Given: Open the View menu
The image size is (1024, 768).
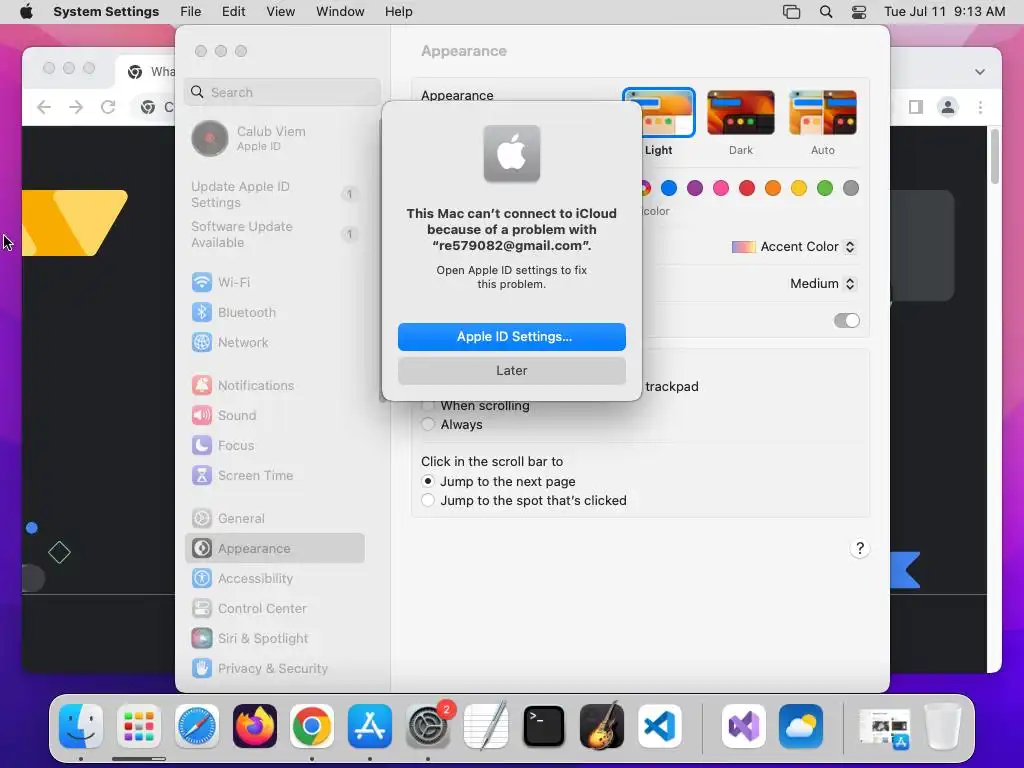Looking at the screenshot, I should [x=280, y=12].
